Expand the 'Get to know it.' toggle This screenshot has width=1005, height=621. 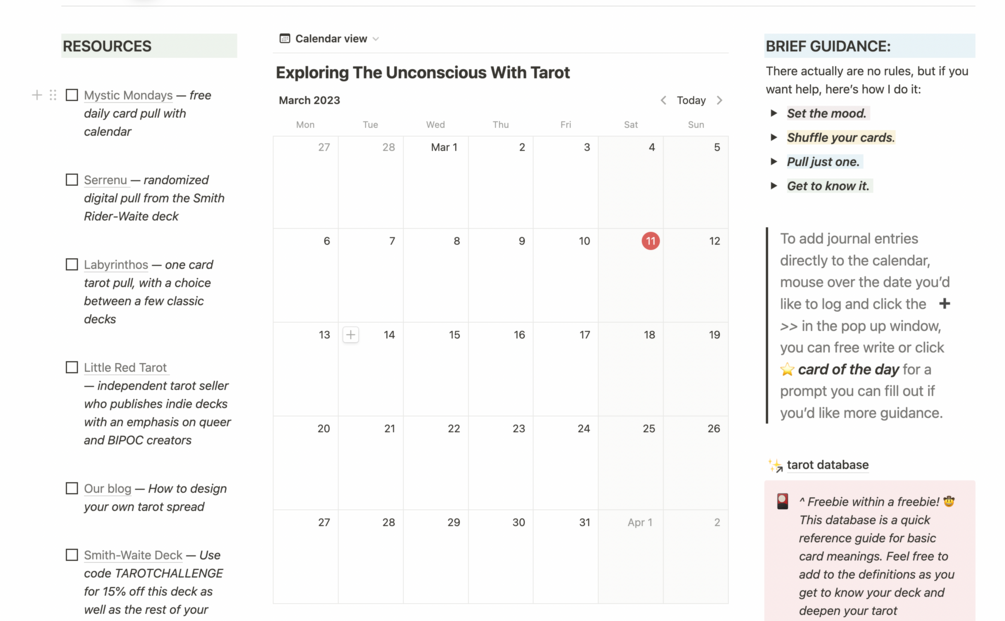coord(774,186)
